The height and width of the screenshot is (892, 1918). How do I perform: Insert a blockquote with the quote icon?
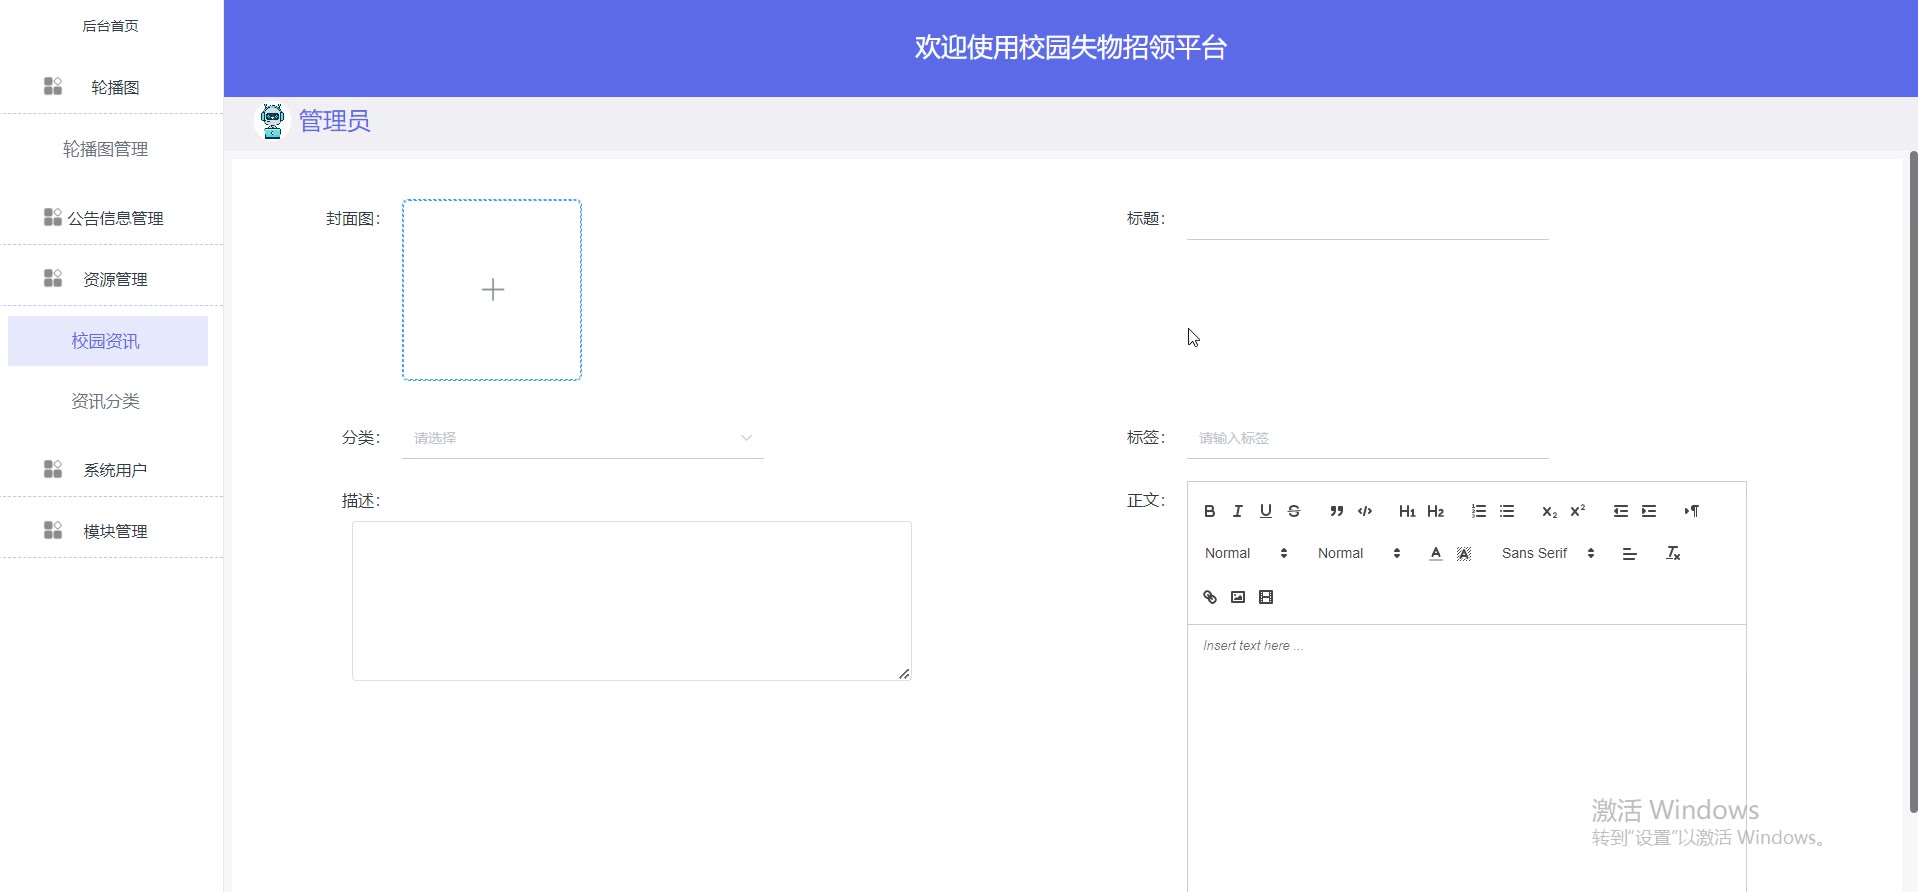point(1336,511)
